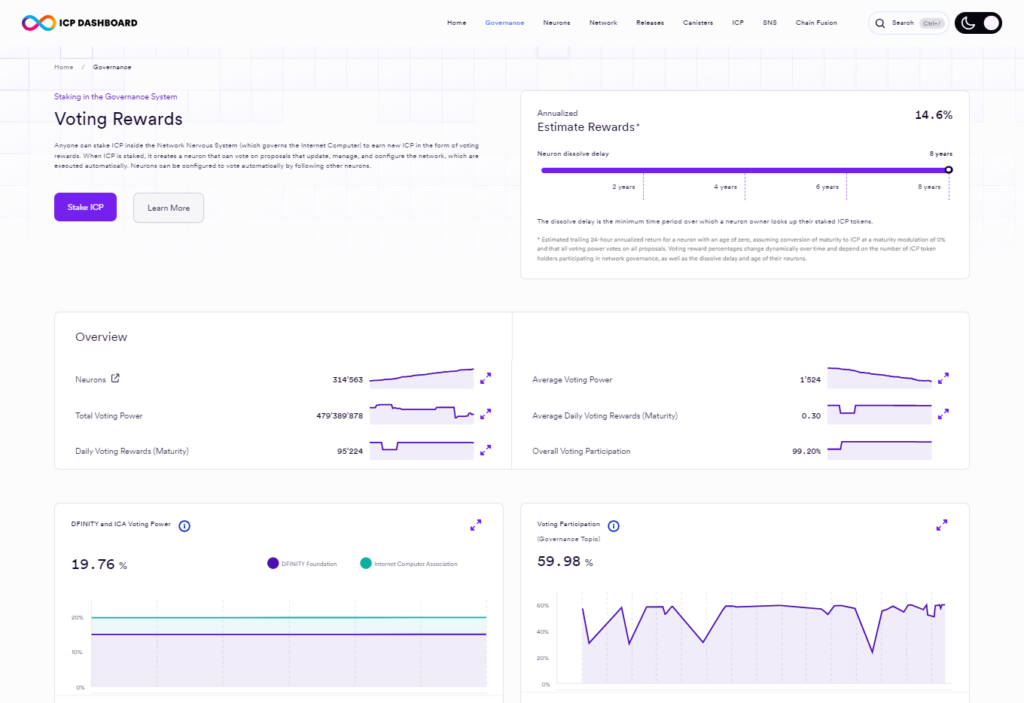Image resolution: width=1024 pixels, height=703 pixels.
Task: Show info for DFINITY and ICA Voting Power
Action: click(x=184, y=525)
